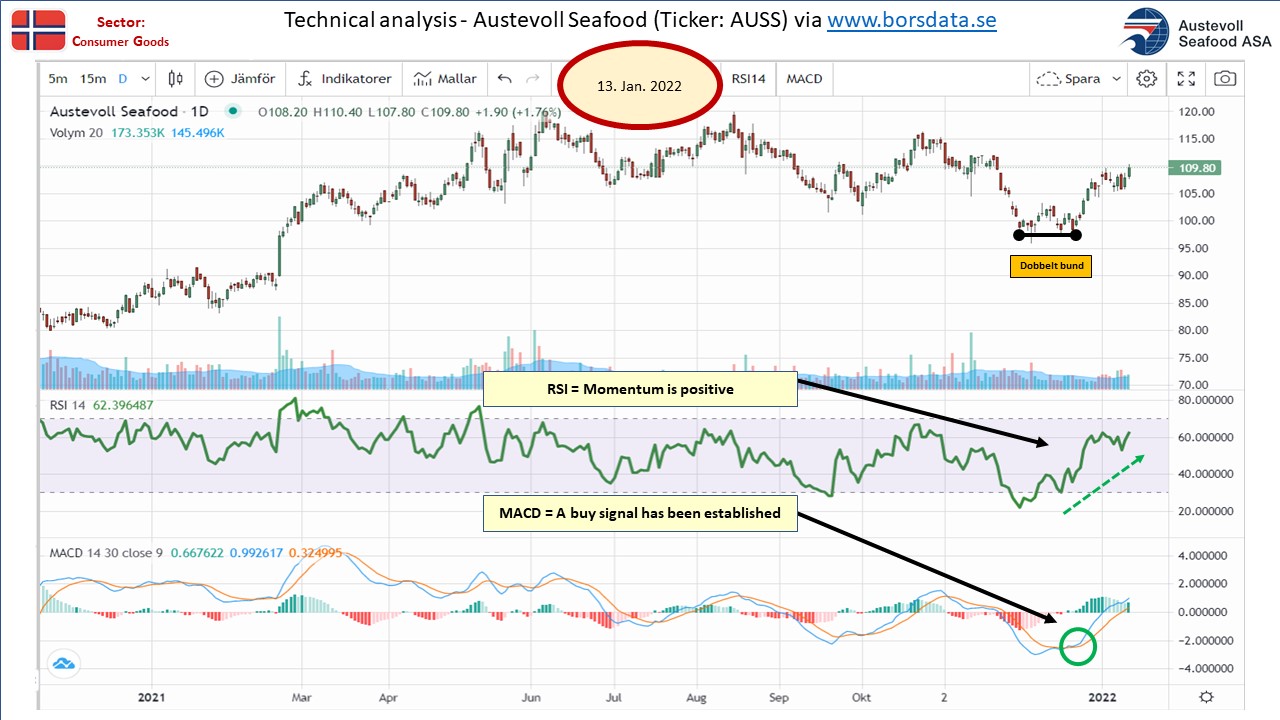Click the Austevoll Seafood ASA company logo
1280x720 pixels.
(1194, 30)
